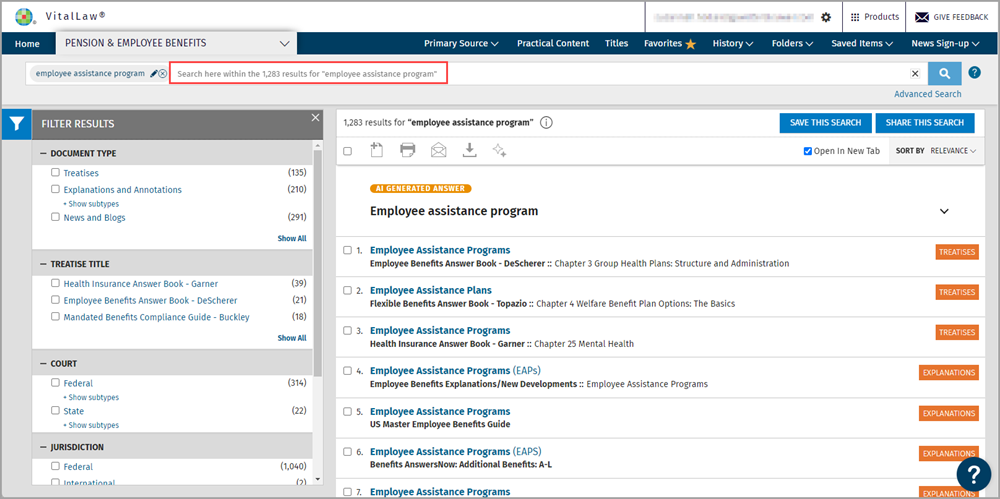Click the Give Feedback envelope button
The image size is (1000, 499).
point(952,17)
